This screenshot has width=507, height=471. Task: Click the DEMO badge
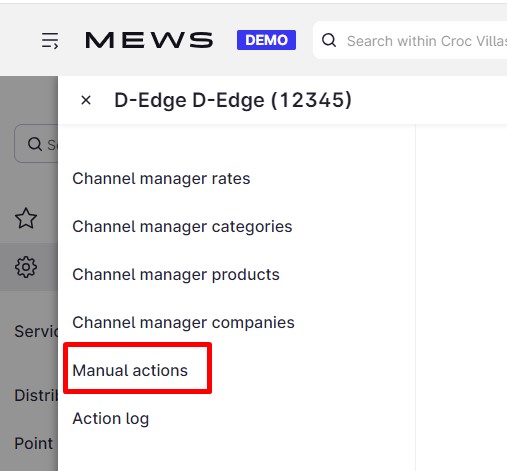click(x=266, y=40)
